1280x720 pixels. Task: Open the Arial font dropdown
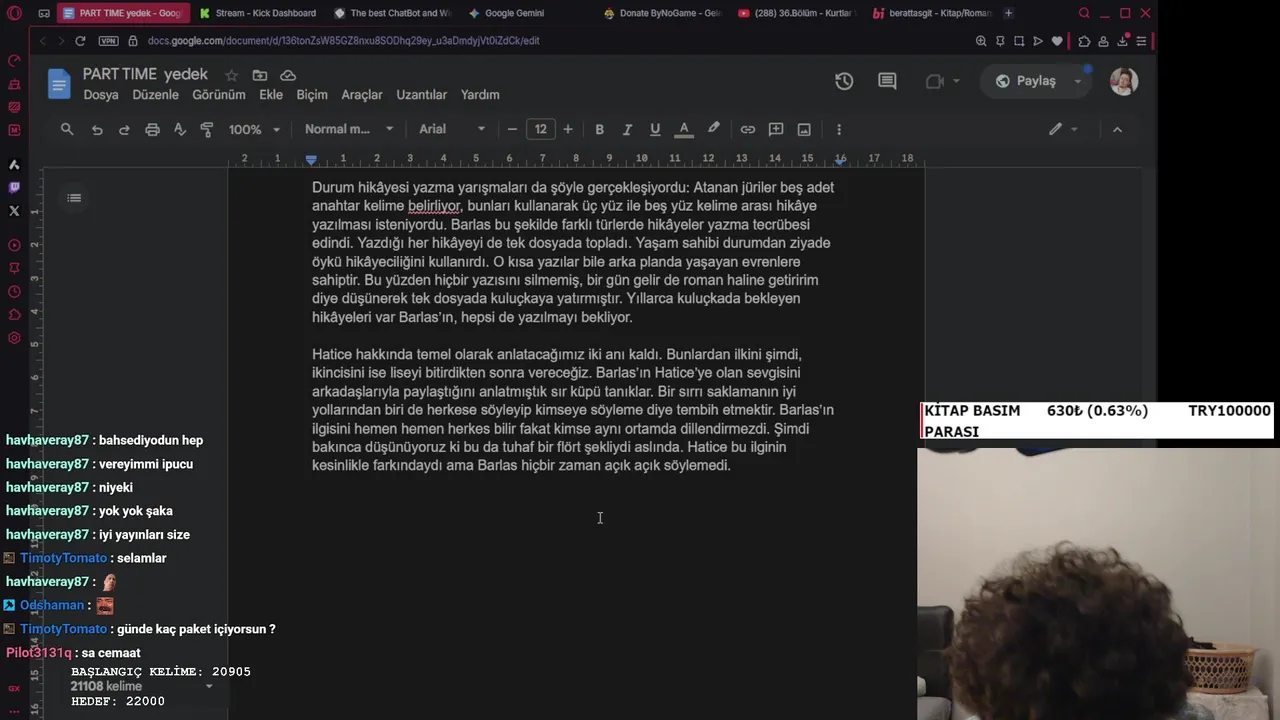[x=452, y=129]
